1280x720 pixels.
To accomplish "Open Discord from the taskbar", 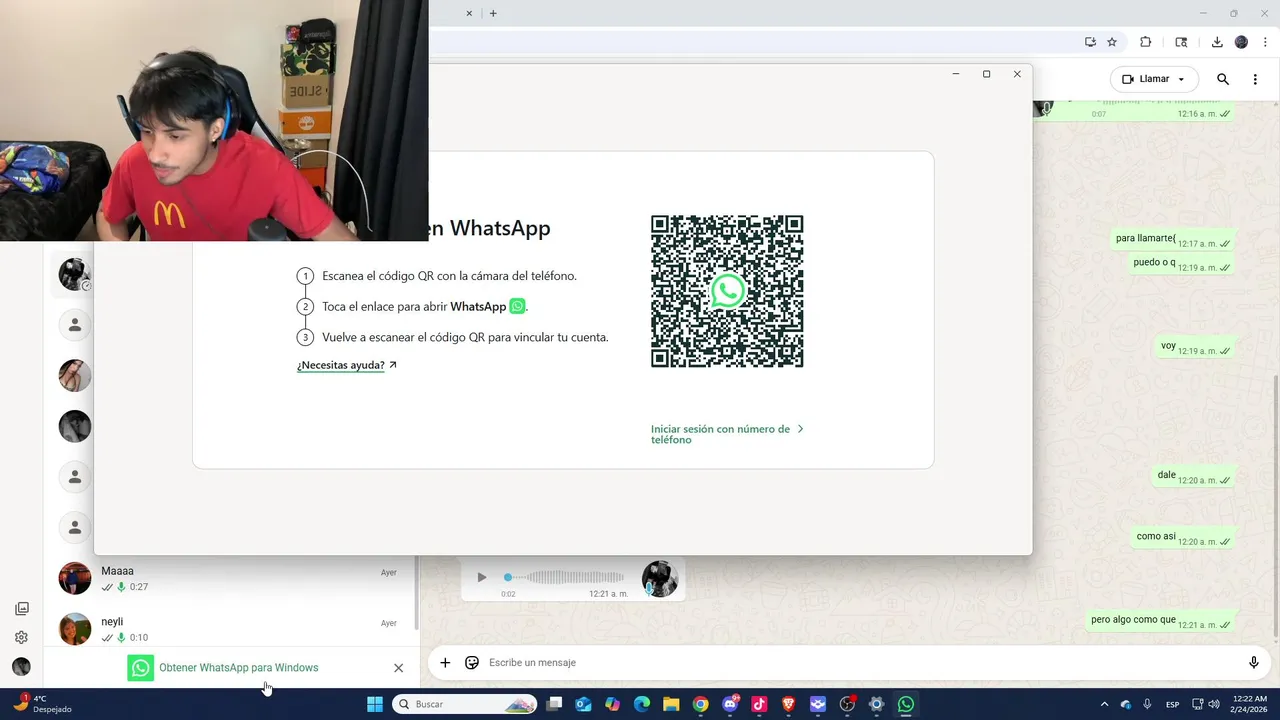I will [730, 704].
